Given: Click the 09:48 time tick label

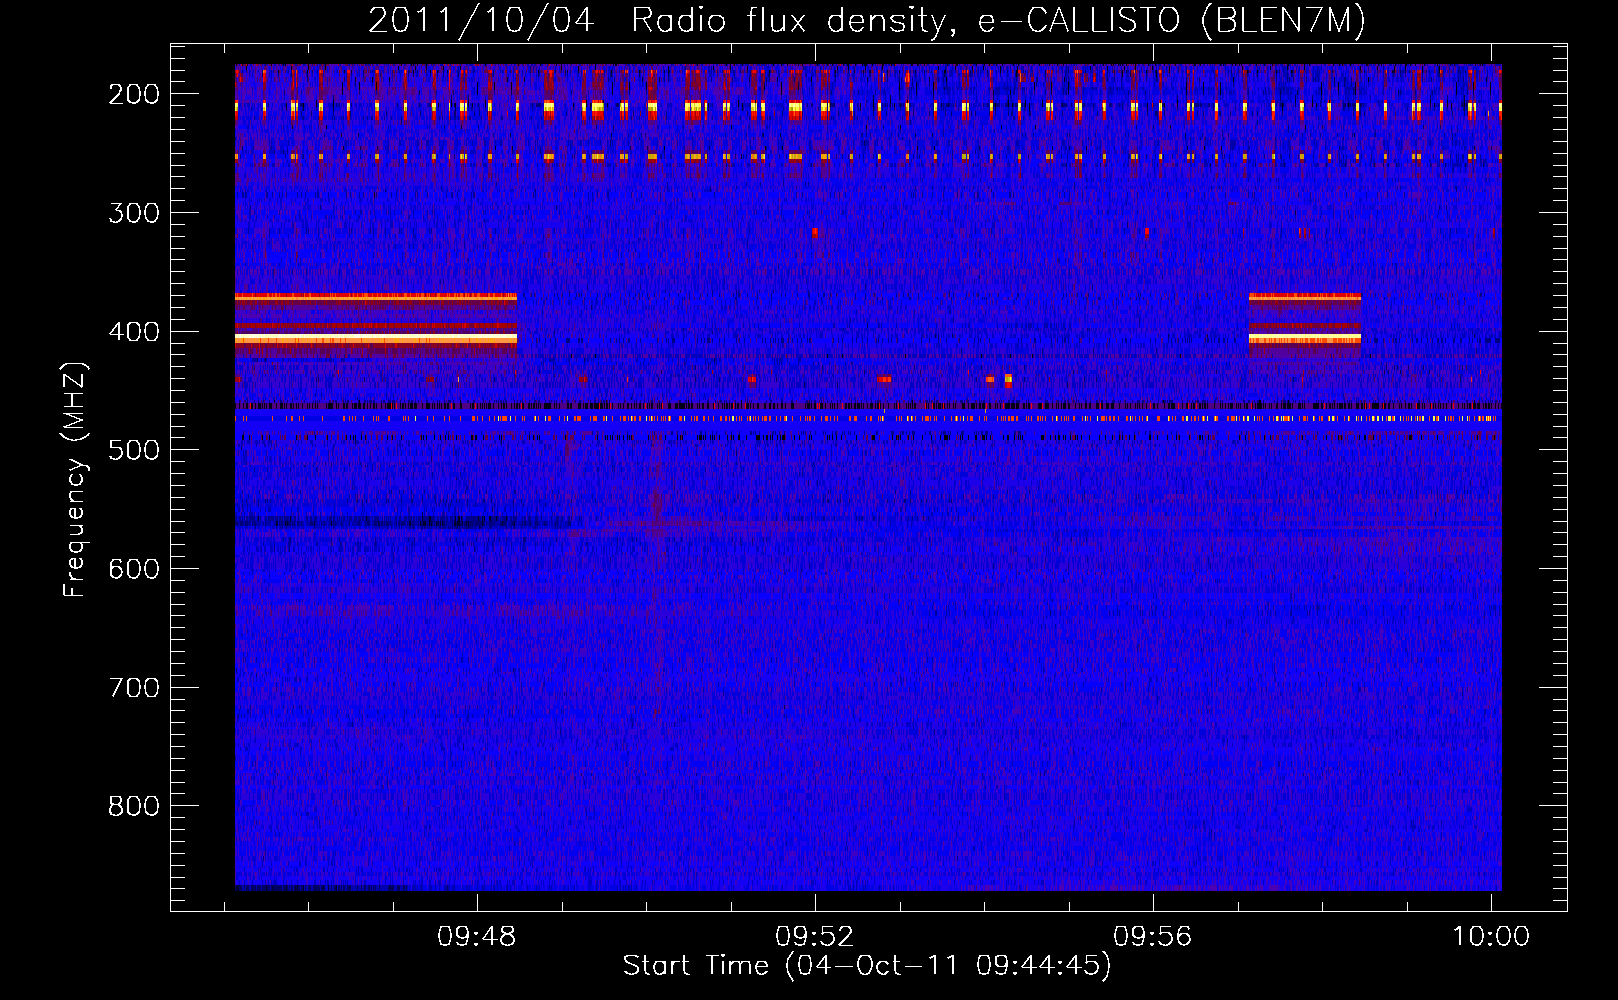Looking at the screenshot, I should coord(477,937).
